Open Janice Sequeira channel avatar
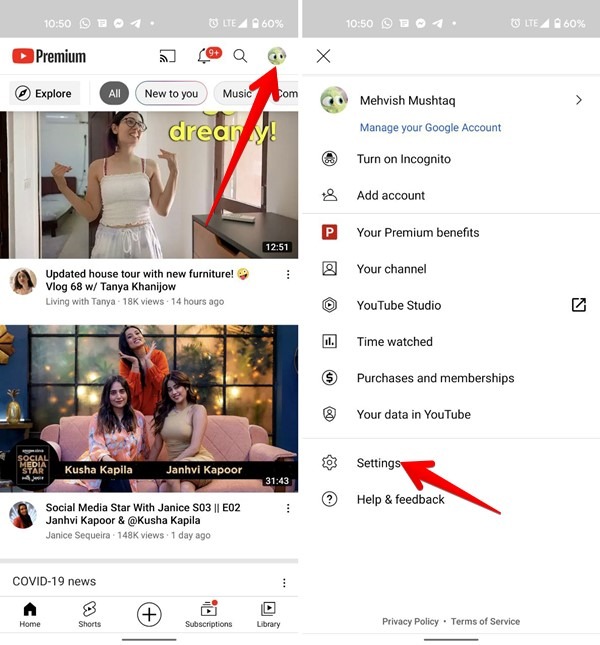Viewport: 600px width, 645px height. coord(23,515)
